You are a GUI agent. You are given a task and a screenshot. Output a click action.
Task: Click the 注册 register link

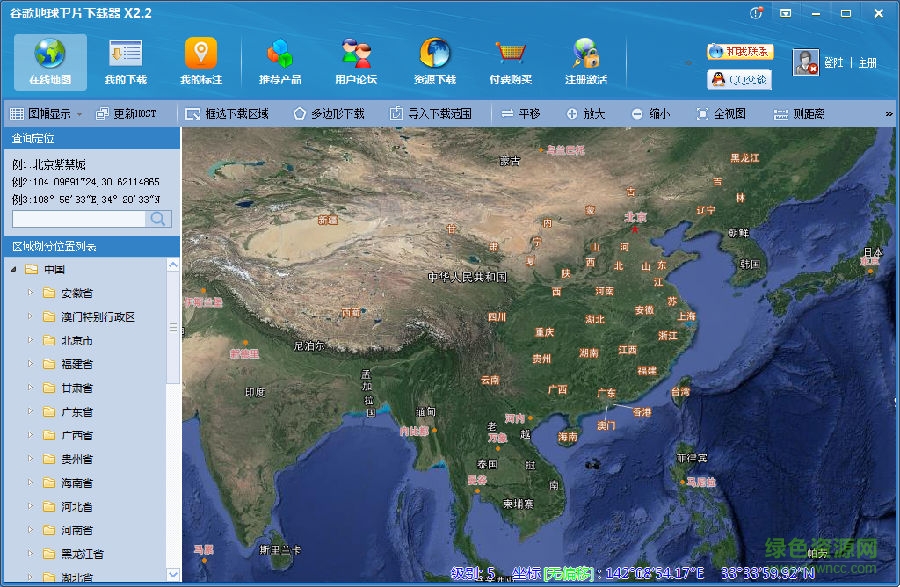[x=867, y=63]
